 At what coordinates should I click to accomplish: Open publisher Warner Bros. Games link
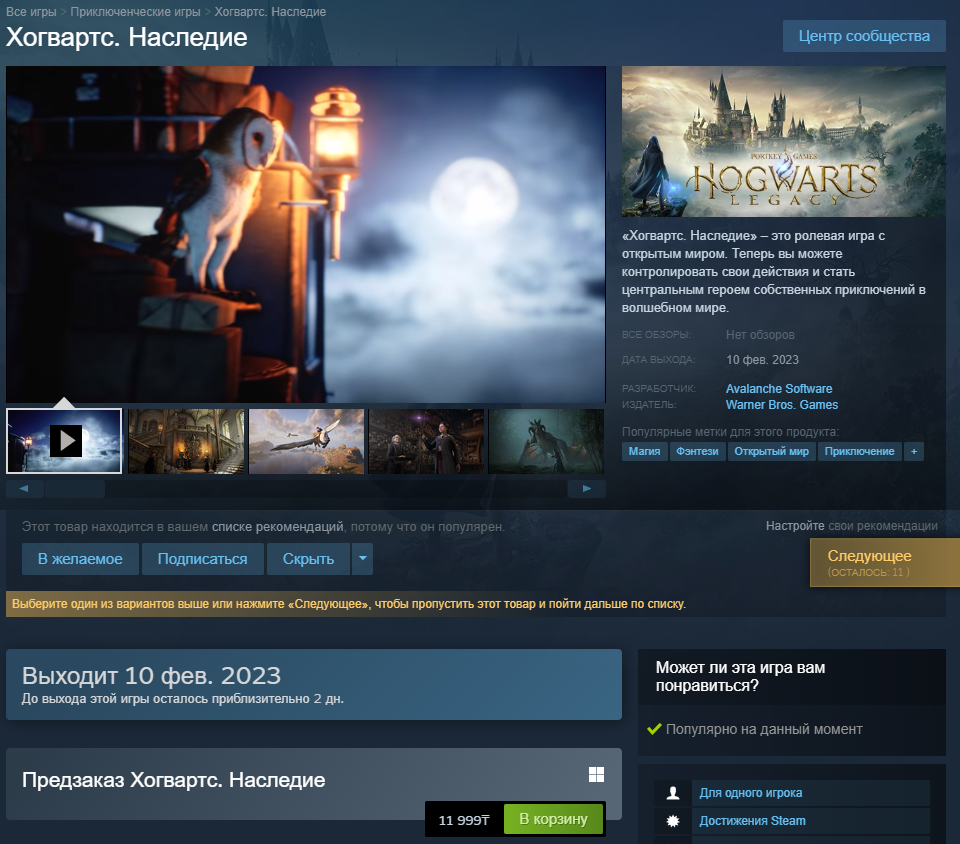tap(782, 405)
